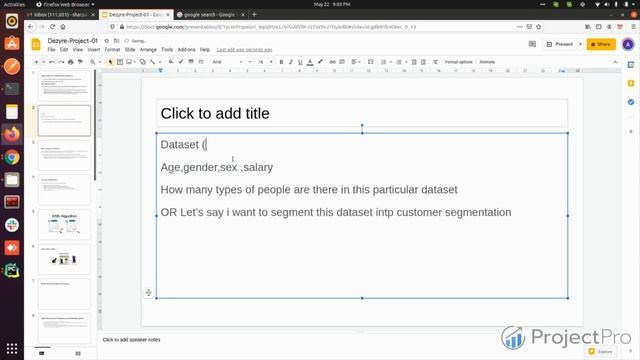Decrease the text indent

(x=414, y=62)
